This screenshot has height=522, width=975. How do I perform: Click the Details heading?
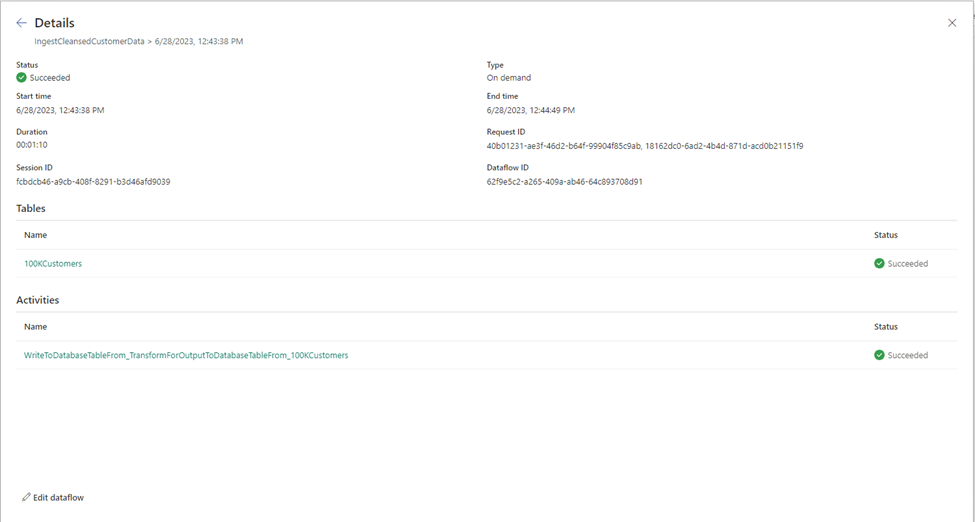55,23
